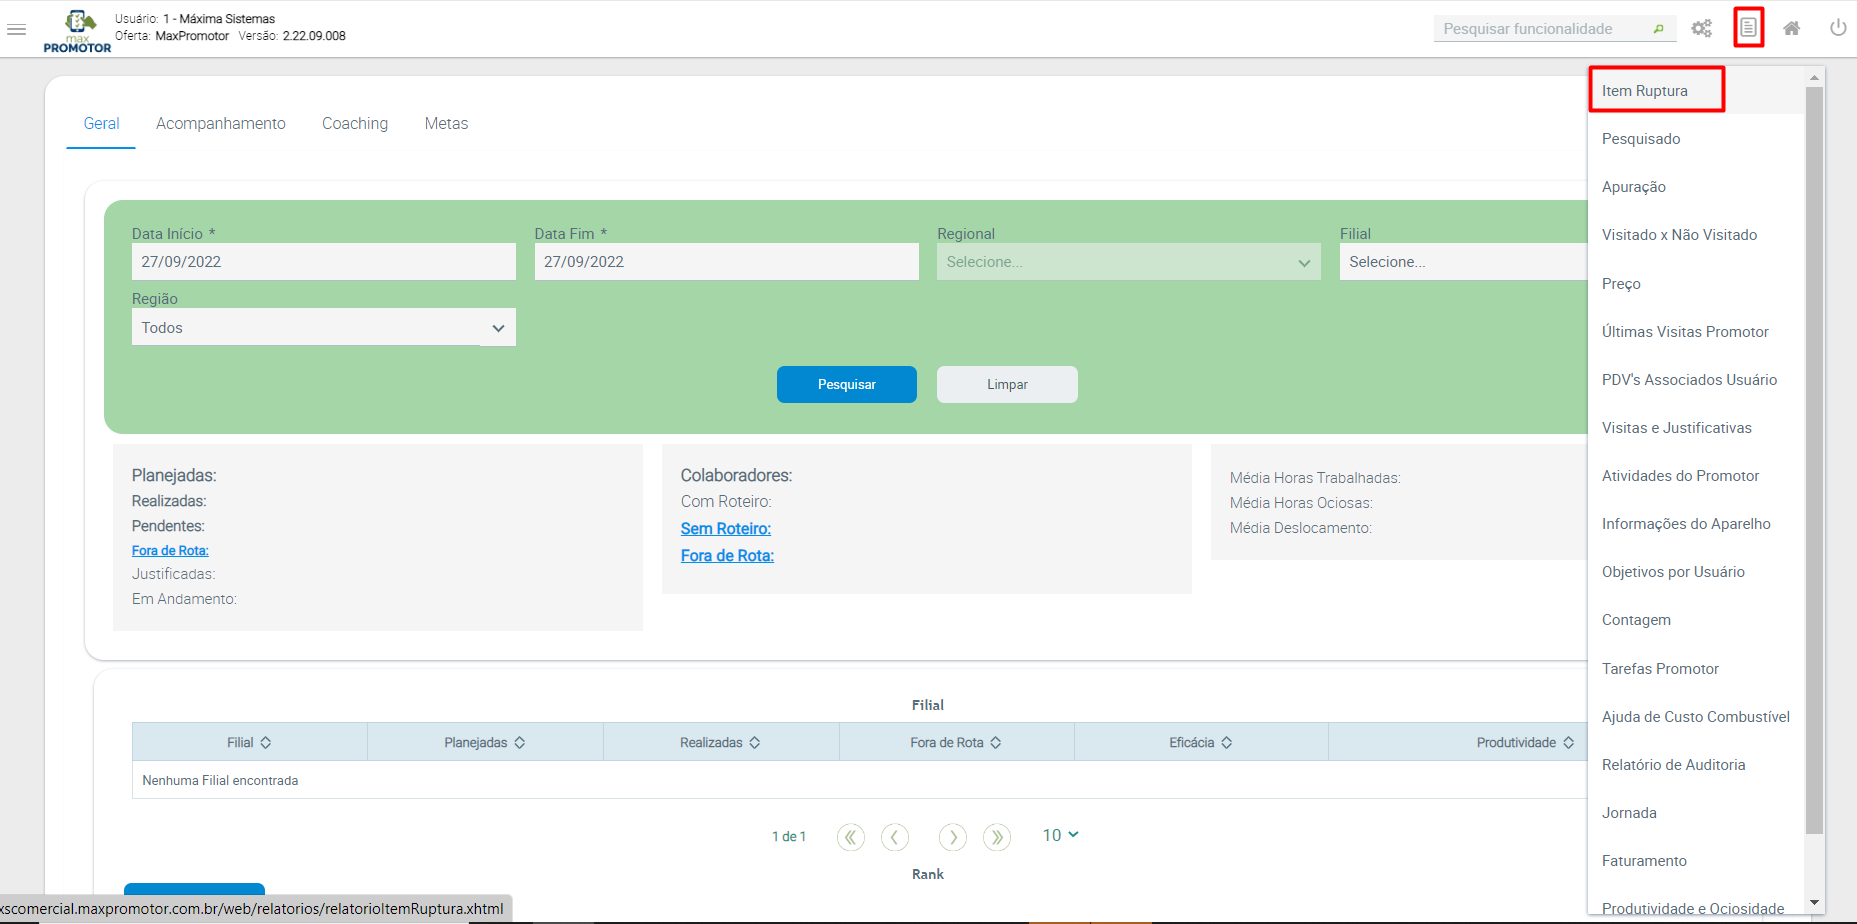Click the Data Início date field
Screen dimensions: 1857x924
click(324, 262)
